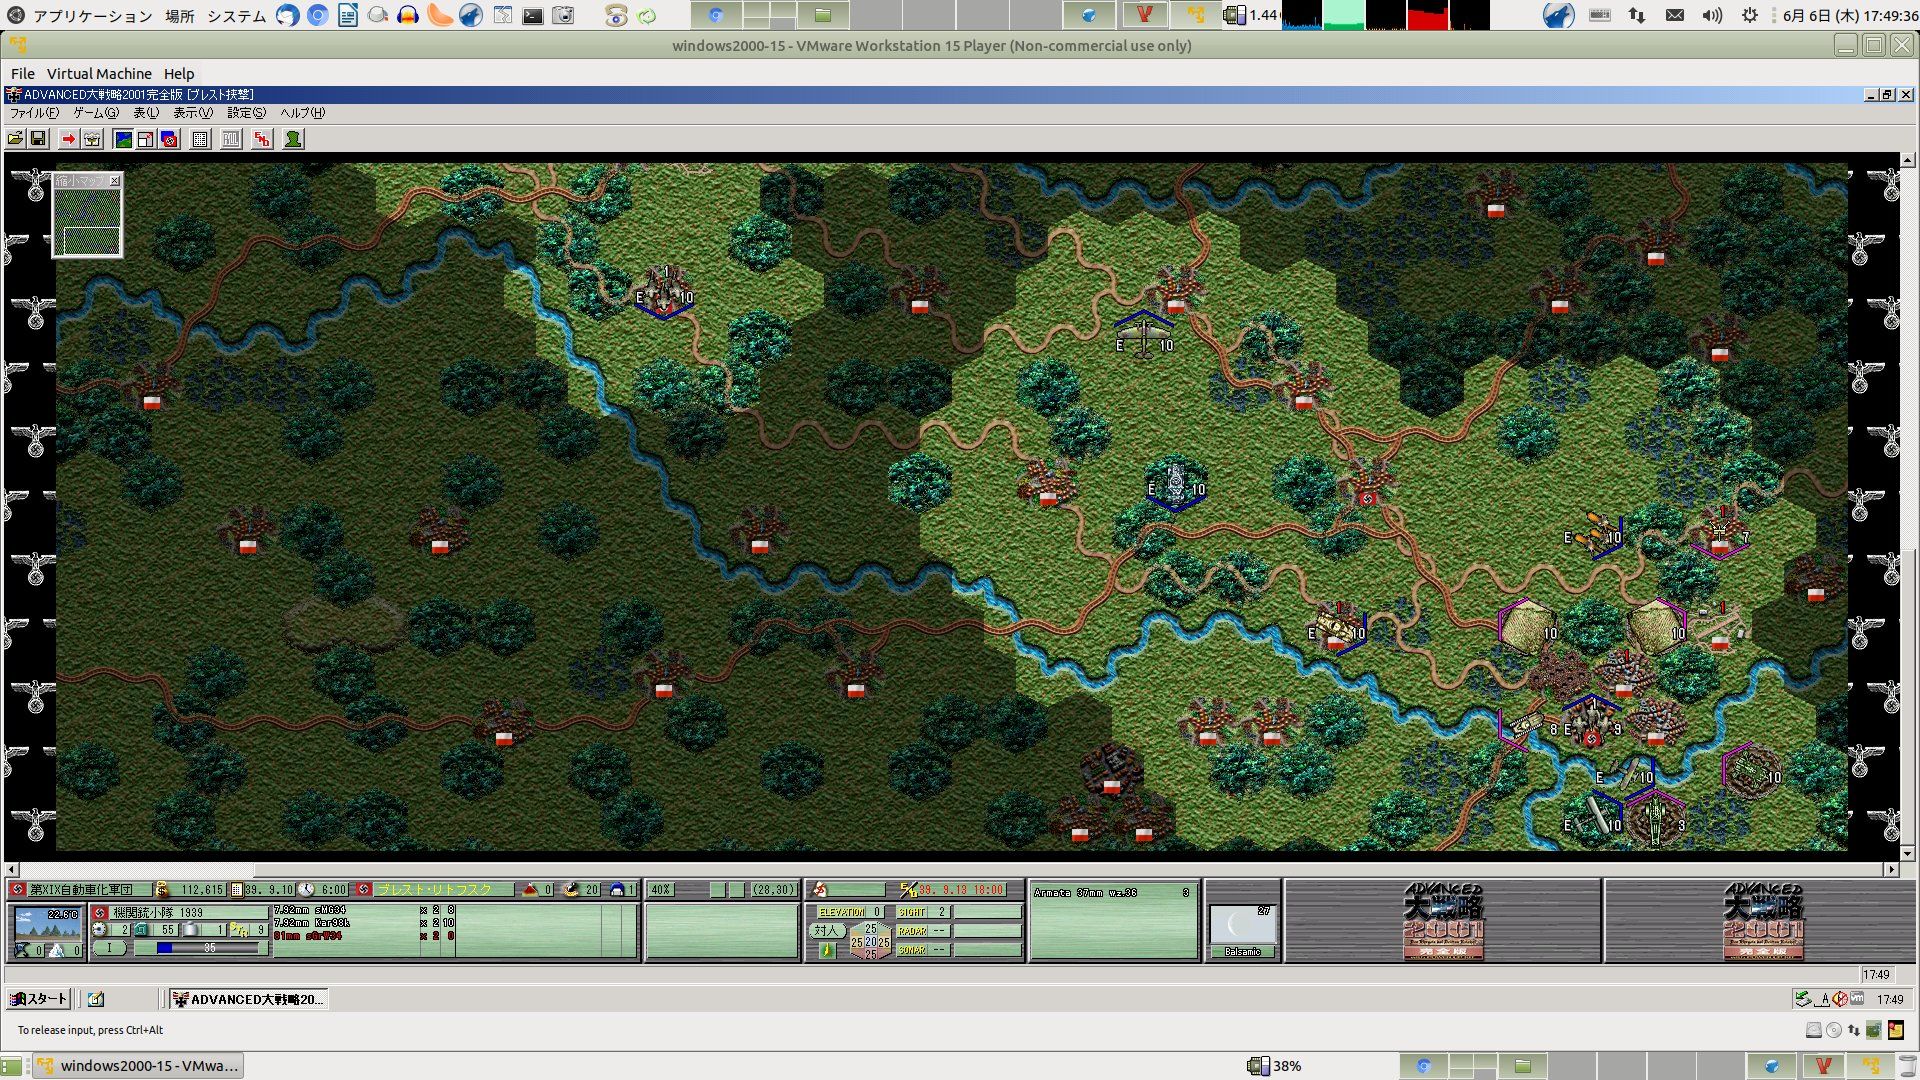Click the Windows スタート button
The width and height of the screenshot is (1920, 1080).
(x=38, y=999)
